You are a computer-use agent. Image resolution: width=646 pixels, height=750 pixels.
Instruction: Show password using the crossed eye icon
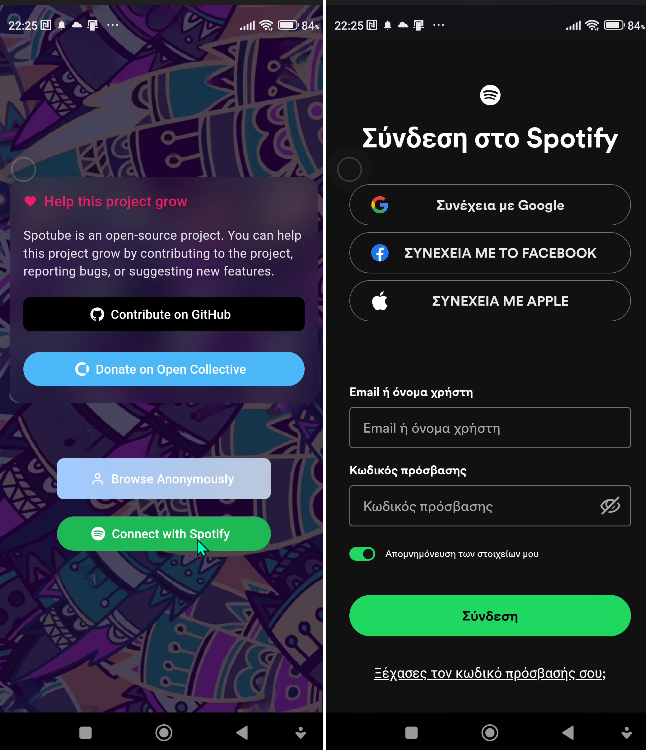pyautogui.click(x=610, y=506)
